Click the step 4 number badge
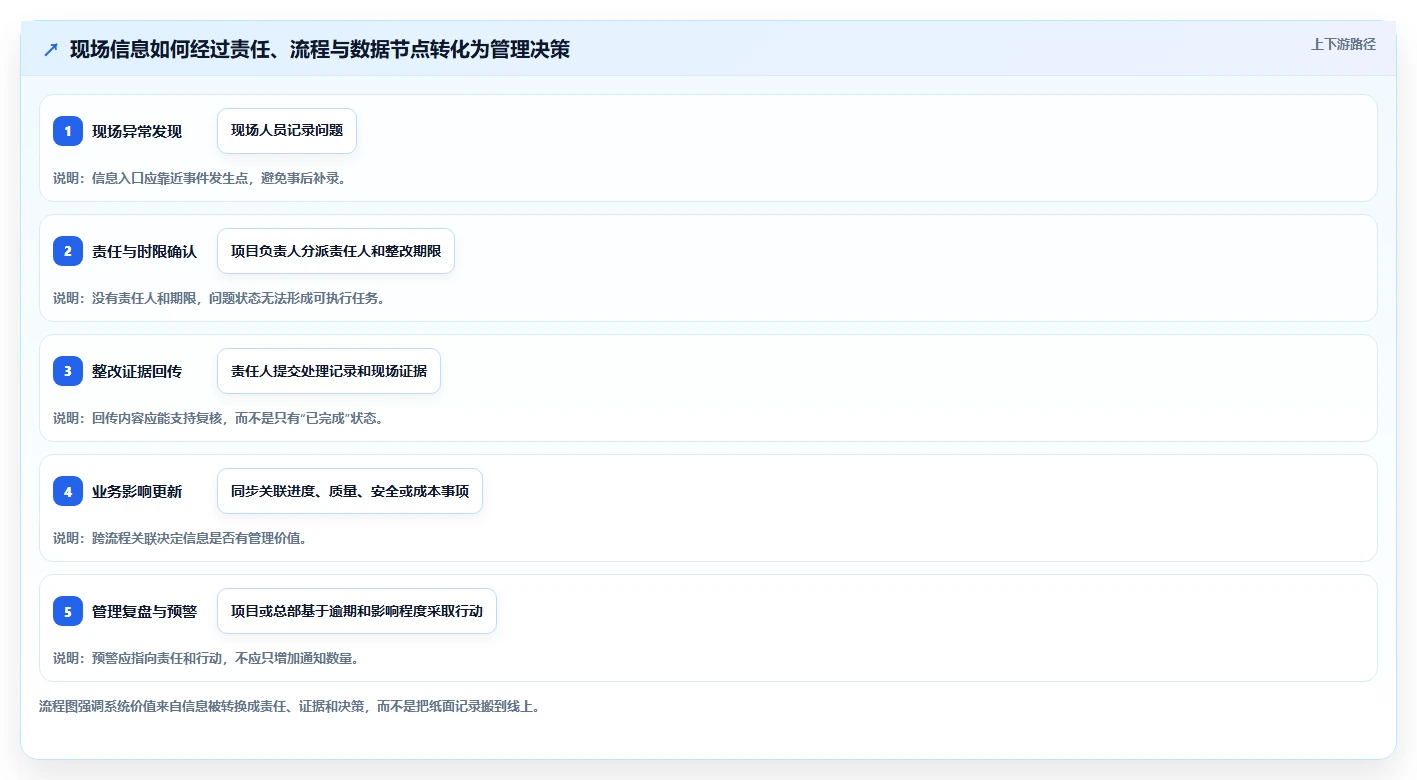Viewport: 1417px width, 780px height. click(68, 491)
